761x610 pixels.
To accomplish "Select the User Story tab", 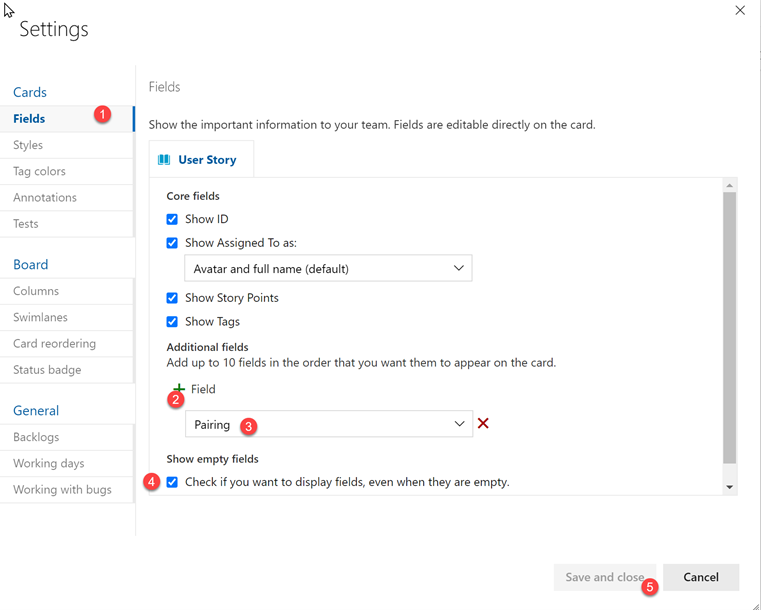I will pyautogui.click(x=201, y=160).
